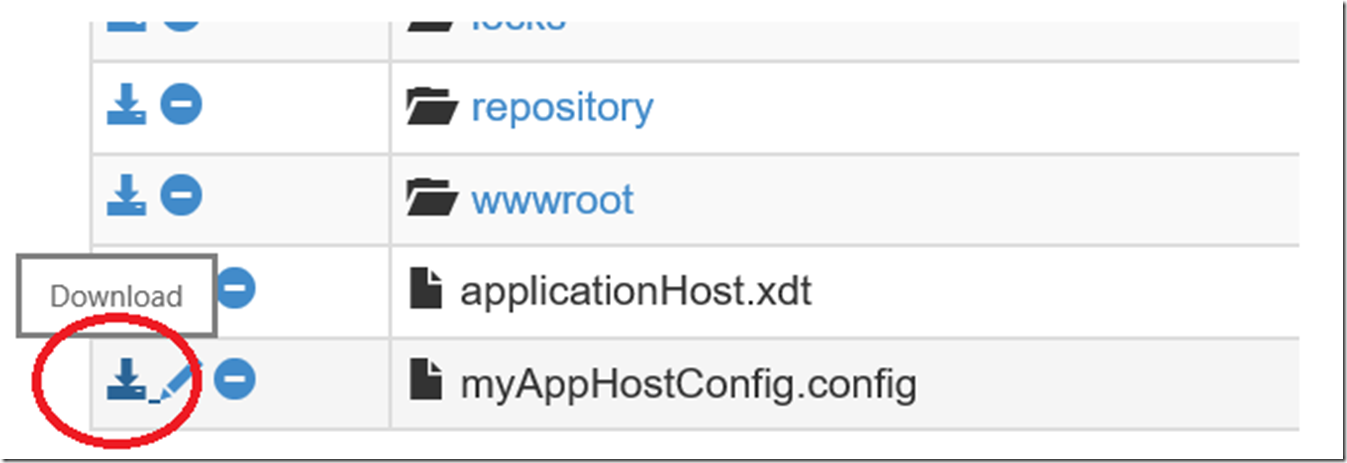Download the wwwroot folder

[x=126, y=196]
